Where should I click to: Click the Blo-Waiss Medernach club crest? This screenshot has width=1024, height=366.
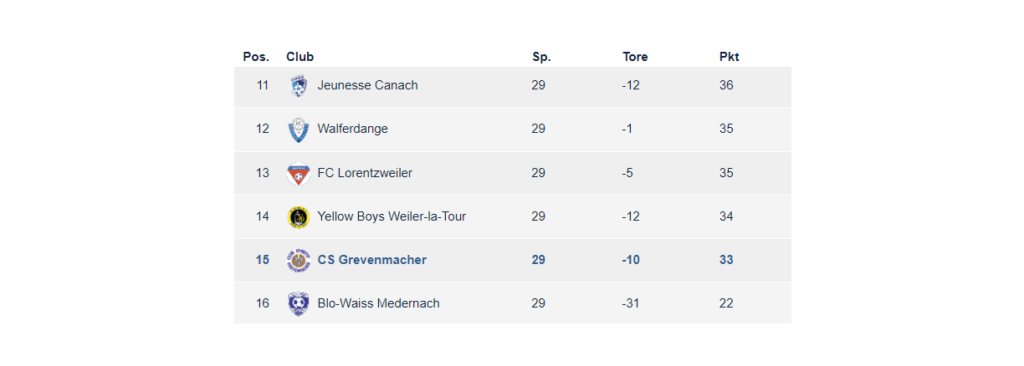point(298,304)
